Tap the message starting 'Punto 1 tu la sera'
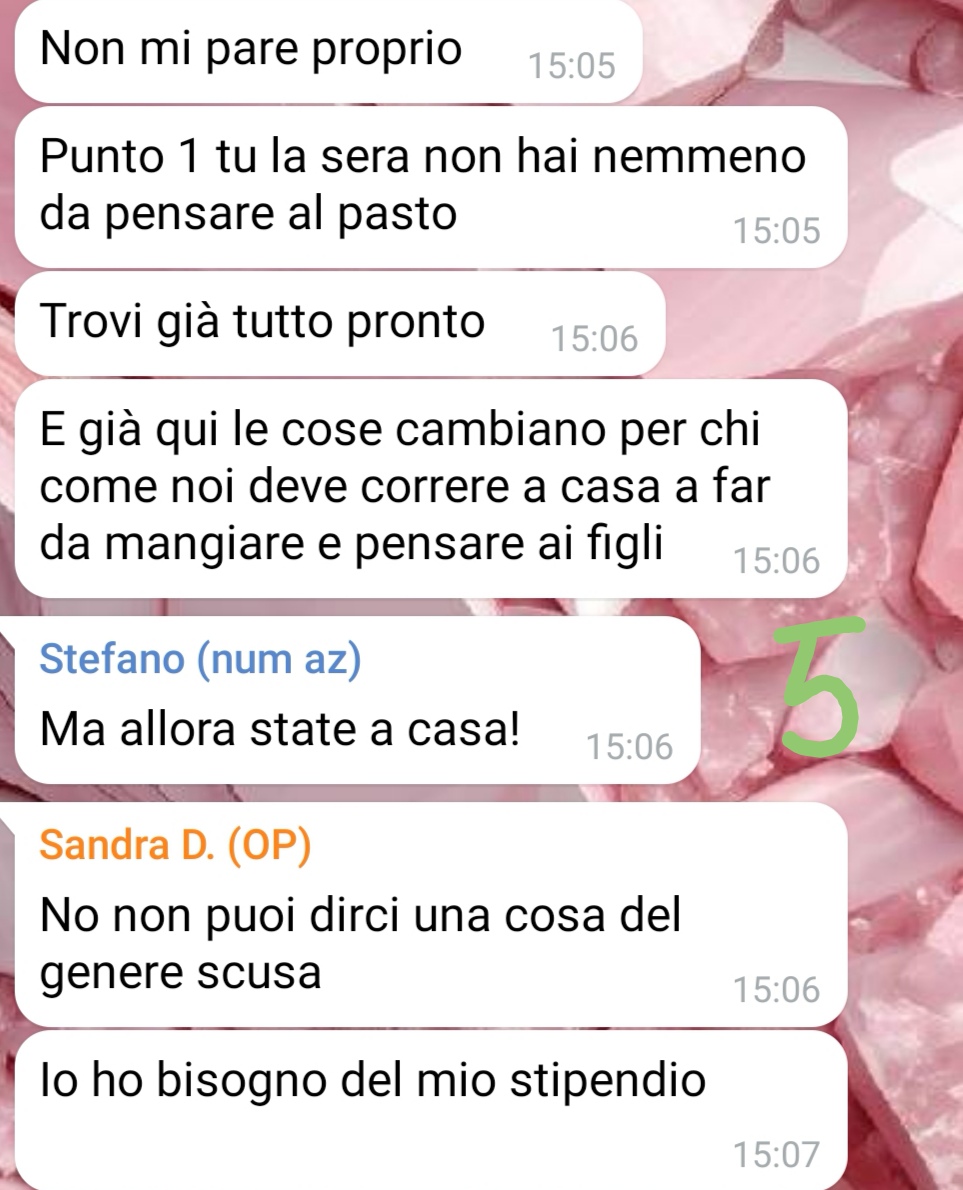 [x=430, y=187]
